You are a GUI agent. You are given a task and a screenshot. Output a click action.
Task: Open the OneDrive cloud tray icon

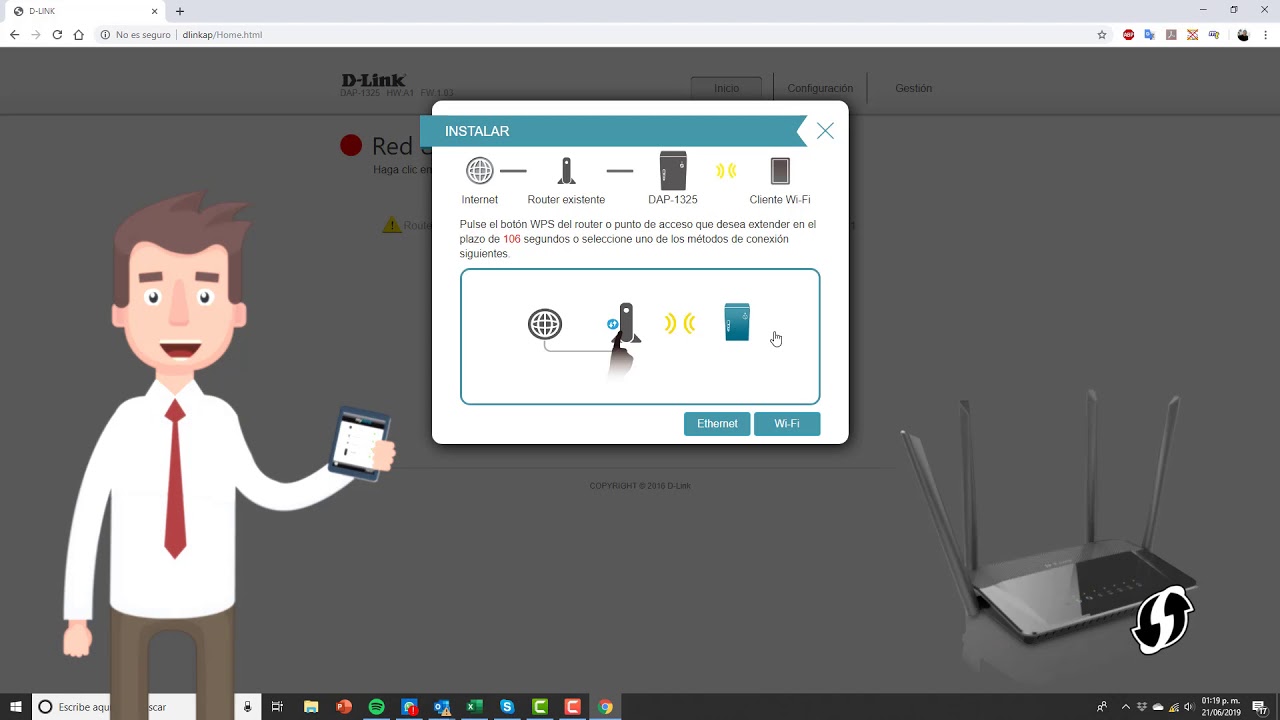tap(1157, 707)
